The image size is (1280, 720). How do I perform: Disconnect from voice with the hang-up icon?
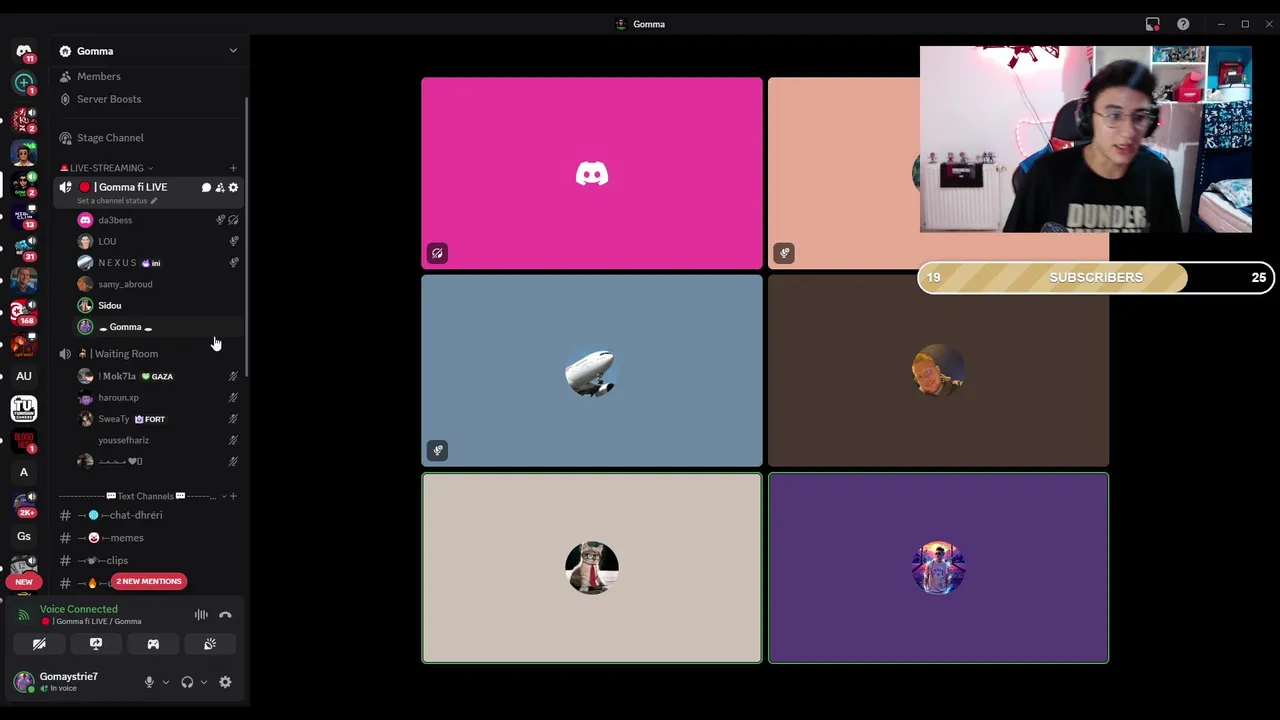[x=225, y=615]
